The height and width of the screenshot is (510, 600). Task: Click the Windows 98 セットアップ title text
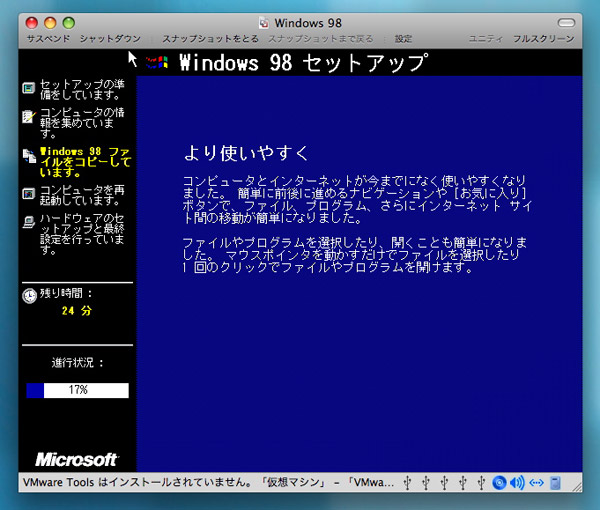tap(303, 63)
